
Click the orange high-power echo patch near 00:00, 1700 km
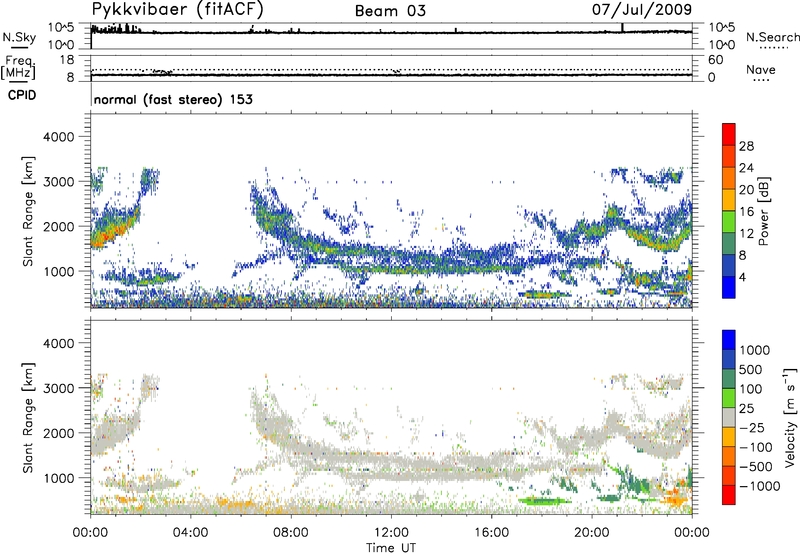pyautogui.click(x=105, y=236)
